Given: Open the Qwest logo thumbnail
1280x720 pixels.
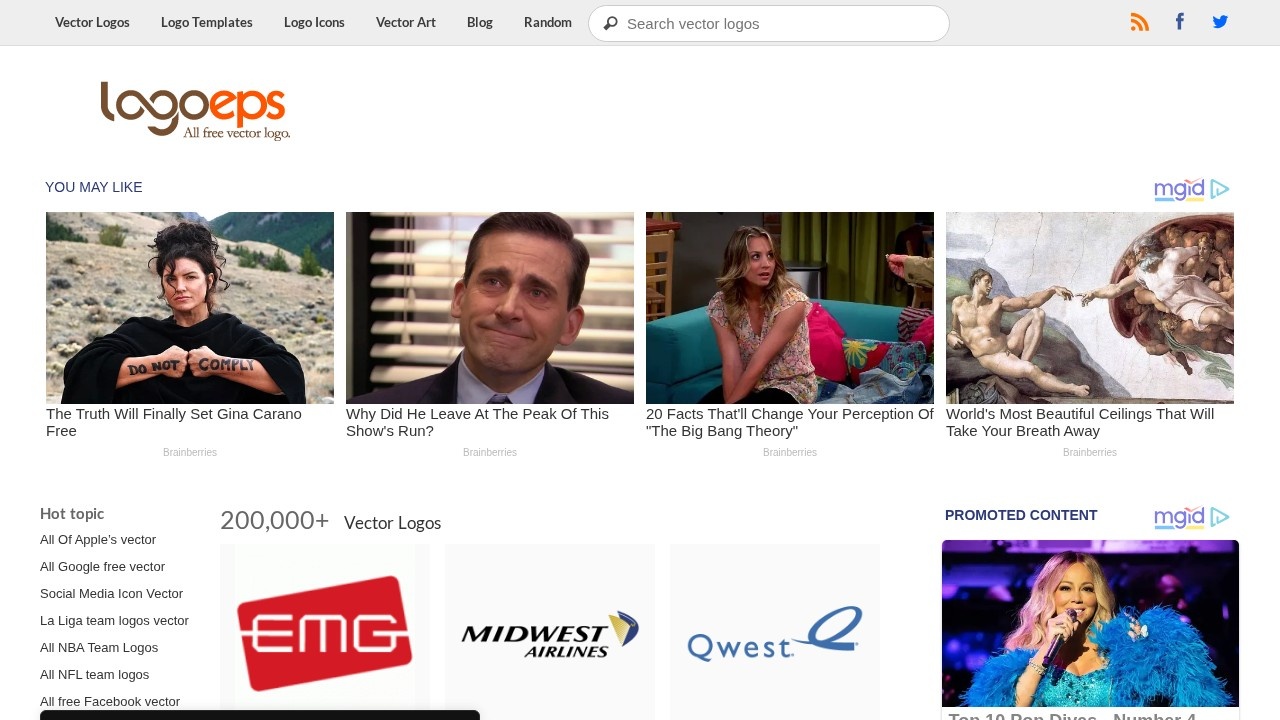Looking at the screenshot, I should (x=775, y=632).
